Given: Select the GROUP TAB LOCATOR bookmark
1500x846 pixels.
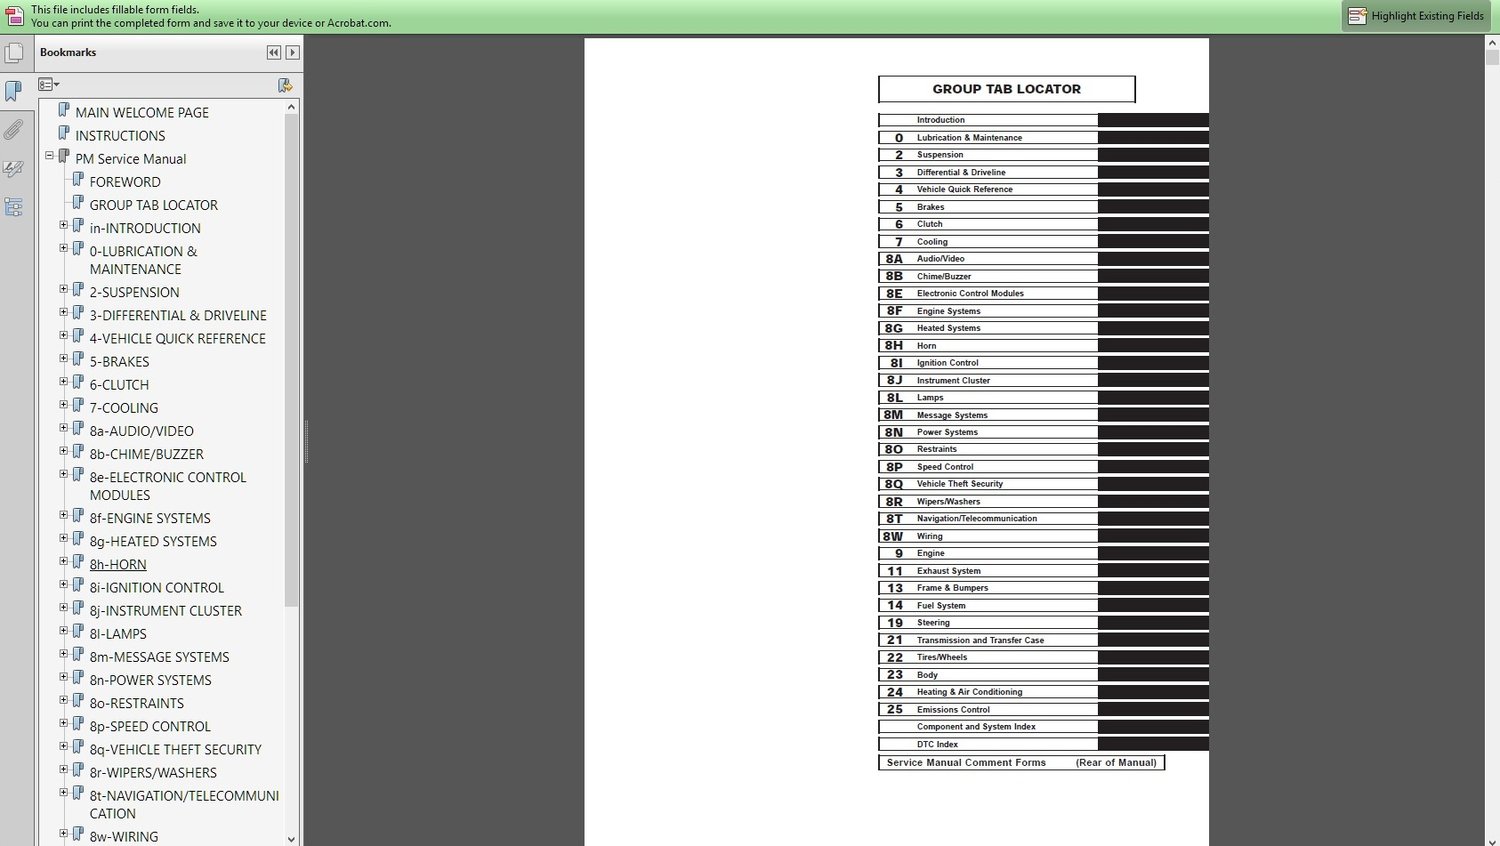Looking at the screenshot, I should pos(154,205).
